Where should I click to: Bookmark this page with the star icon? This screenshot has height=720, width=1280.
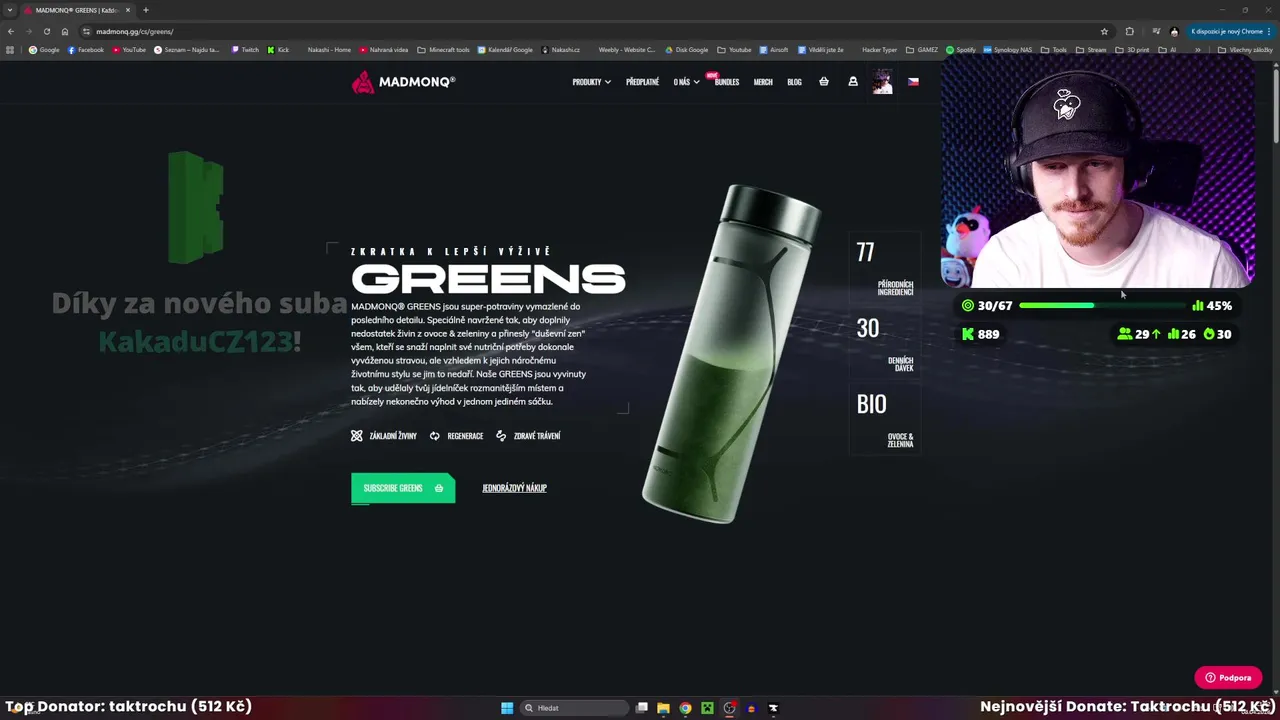[x=1104, y=31]
